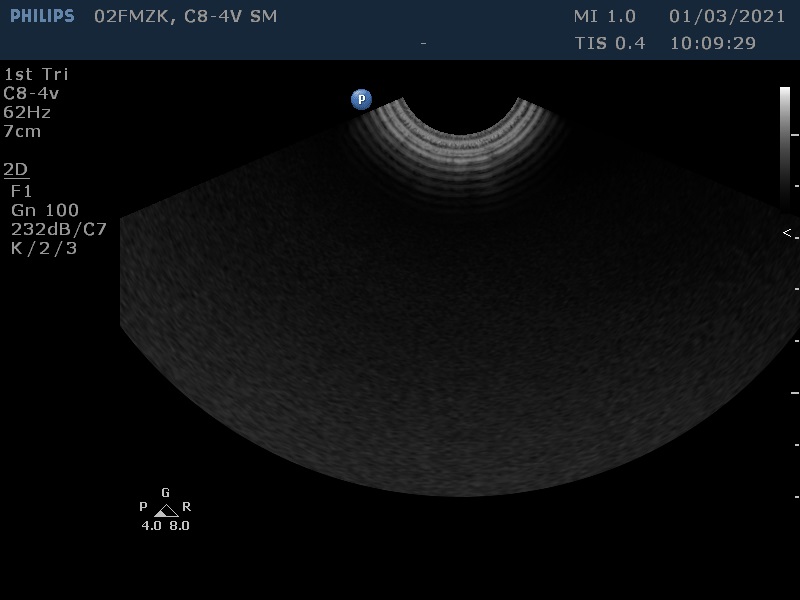The width and height of the screenshot is (800, 600).
Task: Click the 232dB/C7 dynamic range setting
Action: point(59,229)
